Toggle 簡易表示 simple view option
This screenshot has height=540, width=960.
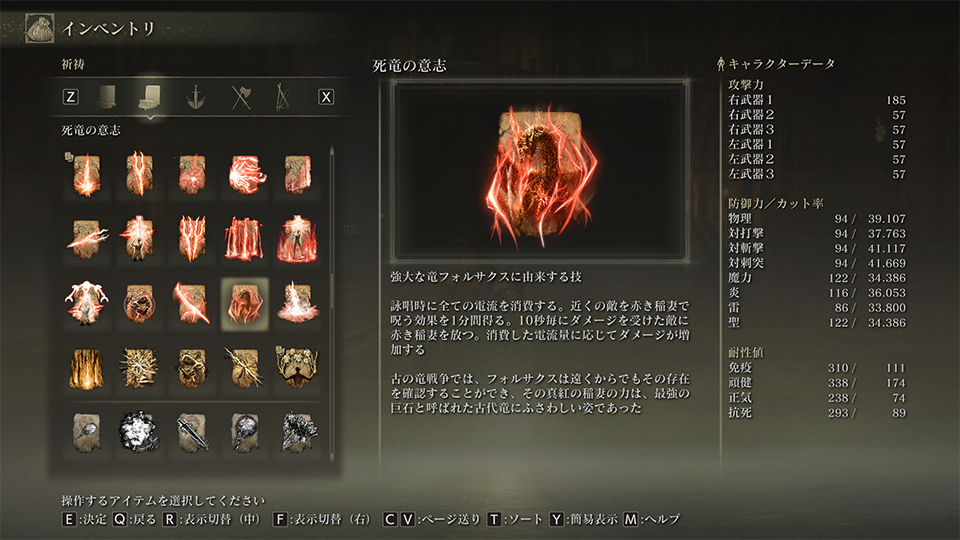click(583, 519)
